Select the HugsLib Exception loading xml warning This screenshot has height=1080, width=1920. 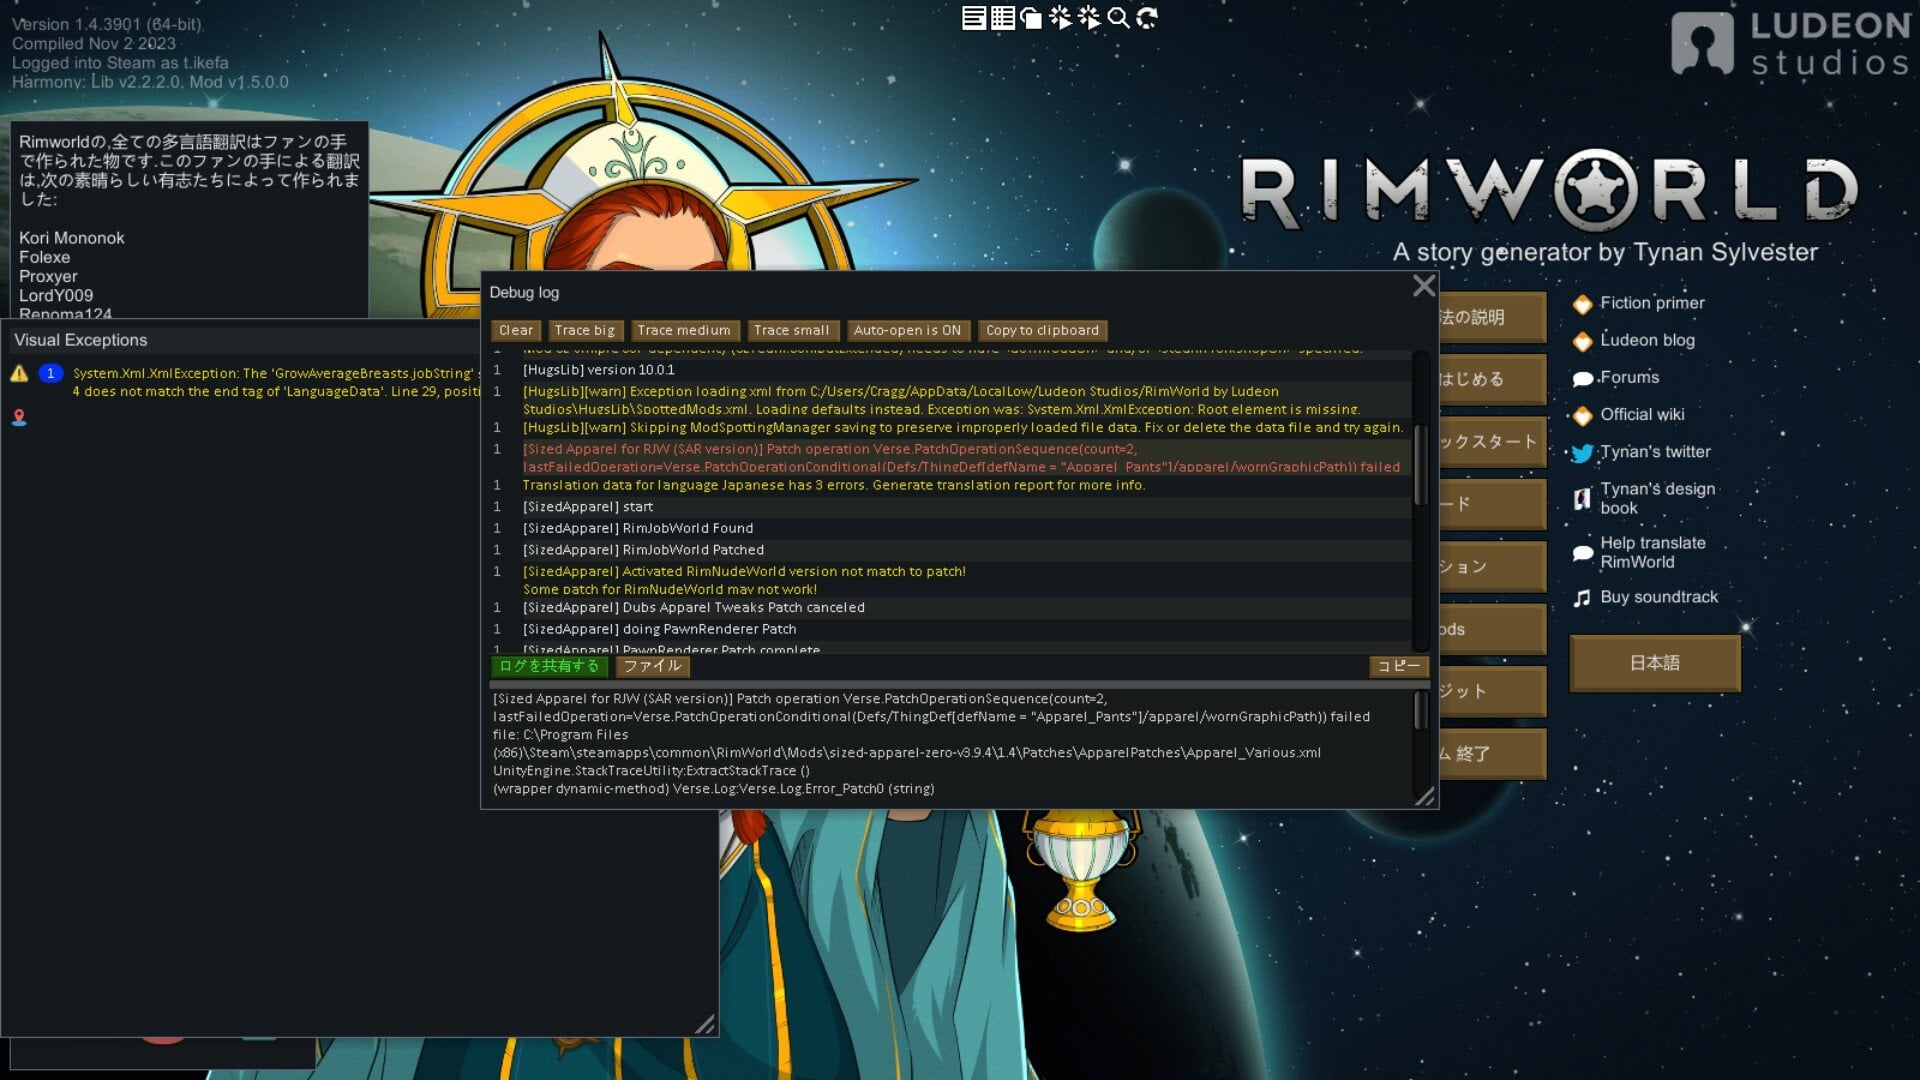point(951,400)
